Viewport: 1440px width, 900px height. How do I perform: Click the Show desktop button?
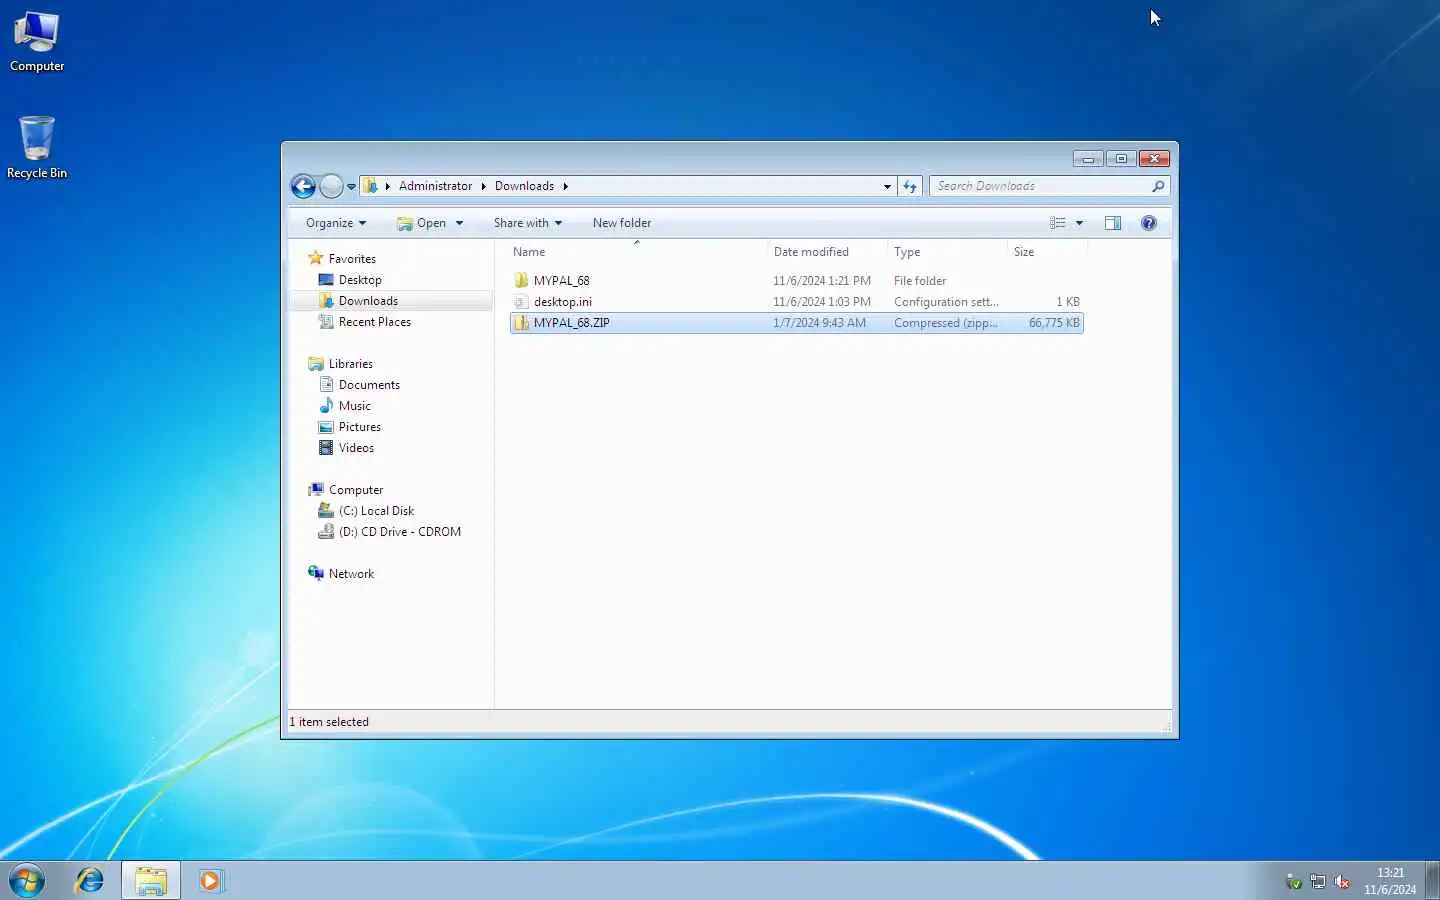click(1433, 881)
